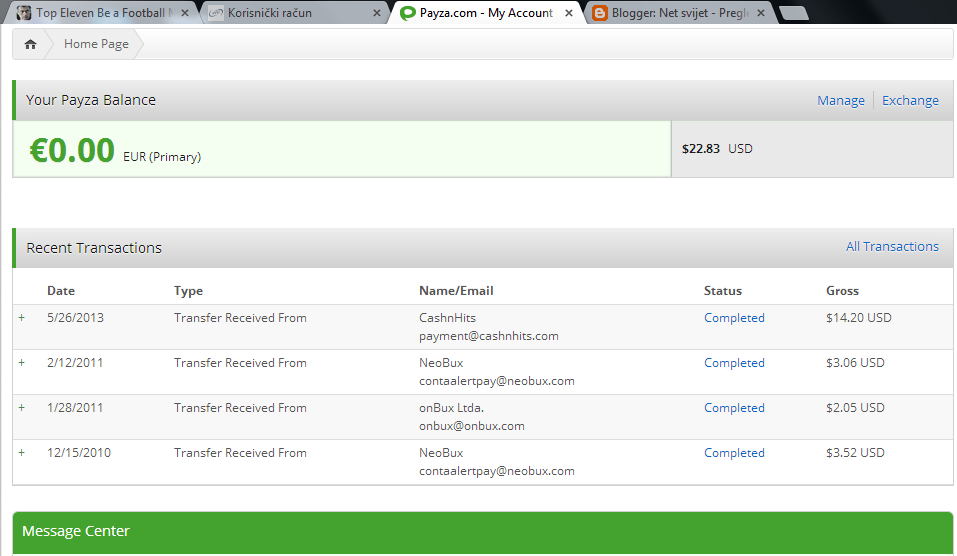Click Completed status for CashnHits transfer
The height and width of the screenshot is (556, 957).
[x=734, y=317]
